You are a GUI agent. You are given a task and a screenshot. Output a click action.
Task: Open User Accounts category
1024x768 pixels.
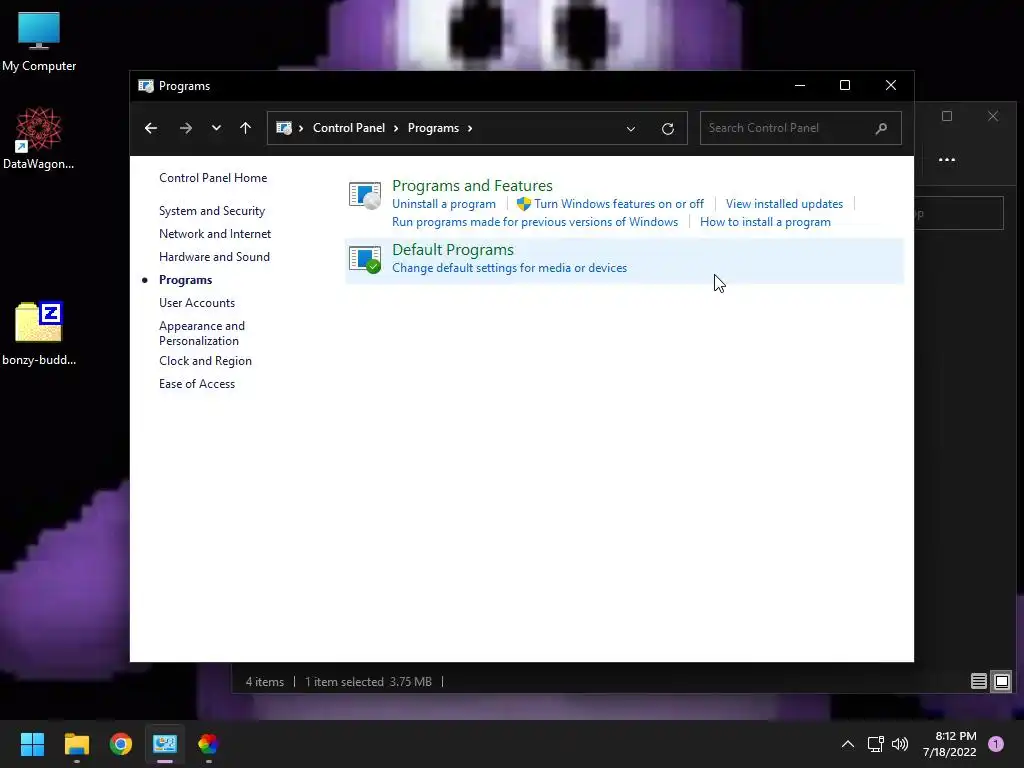coord(197,303)
